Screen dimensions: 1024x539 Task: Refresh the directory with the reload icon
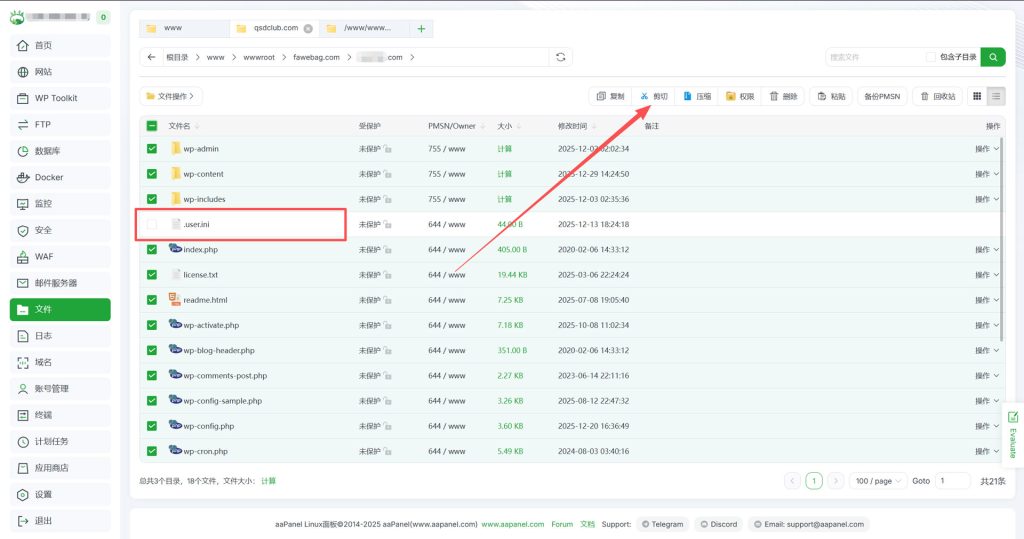click(561, 57)
